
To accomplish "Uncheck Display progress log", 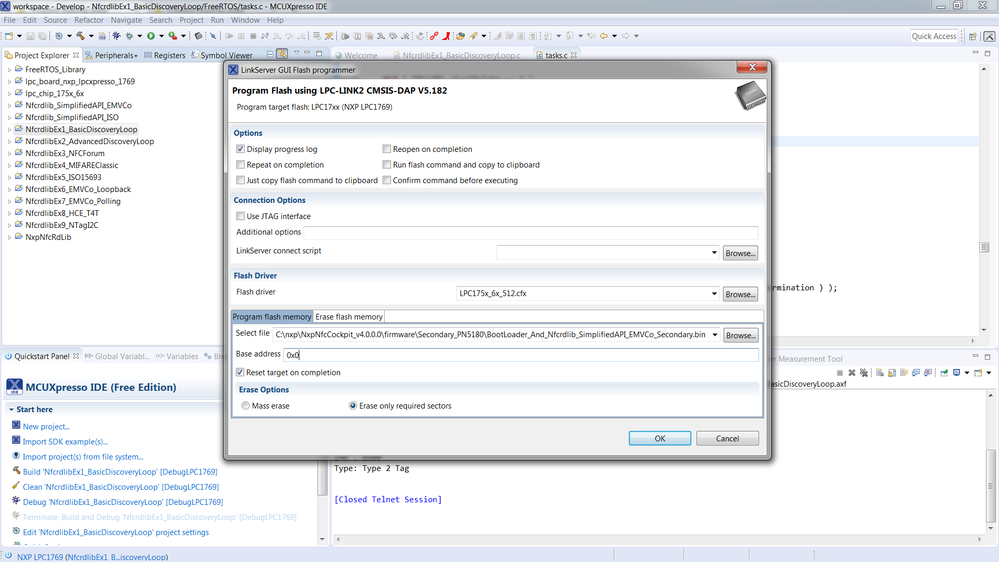I will [240, 149].
